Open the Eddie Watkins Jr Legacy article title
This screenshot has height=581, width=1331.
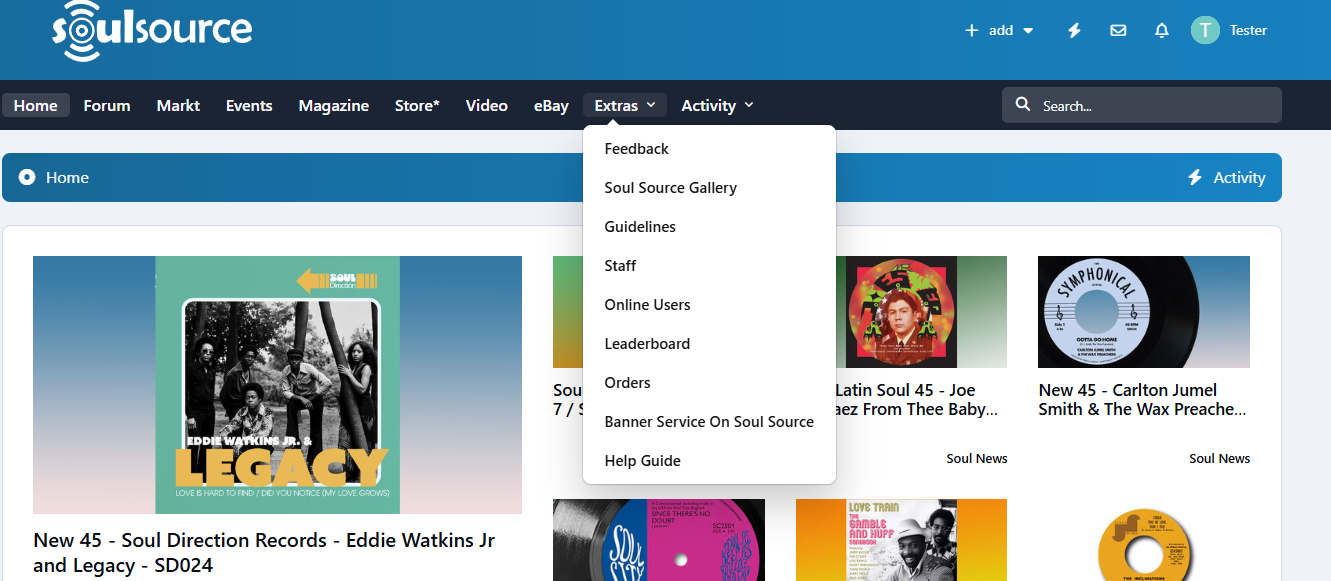click(264, 553)
